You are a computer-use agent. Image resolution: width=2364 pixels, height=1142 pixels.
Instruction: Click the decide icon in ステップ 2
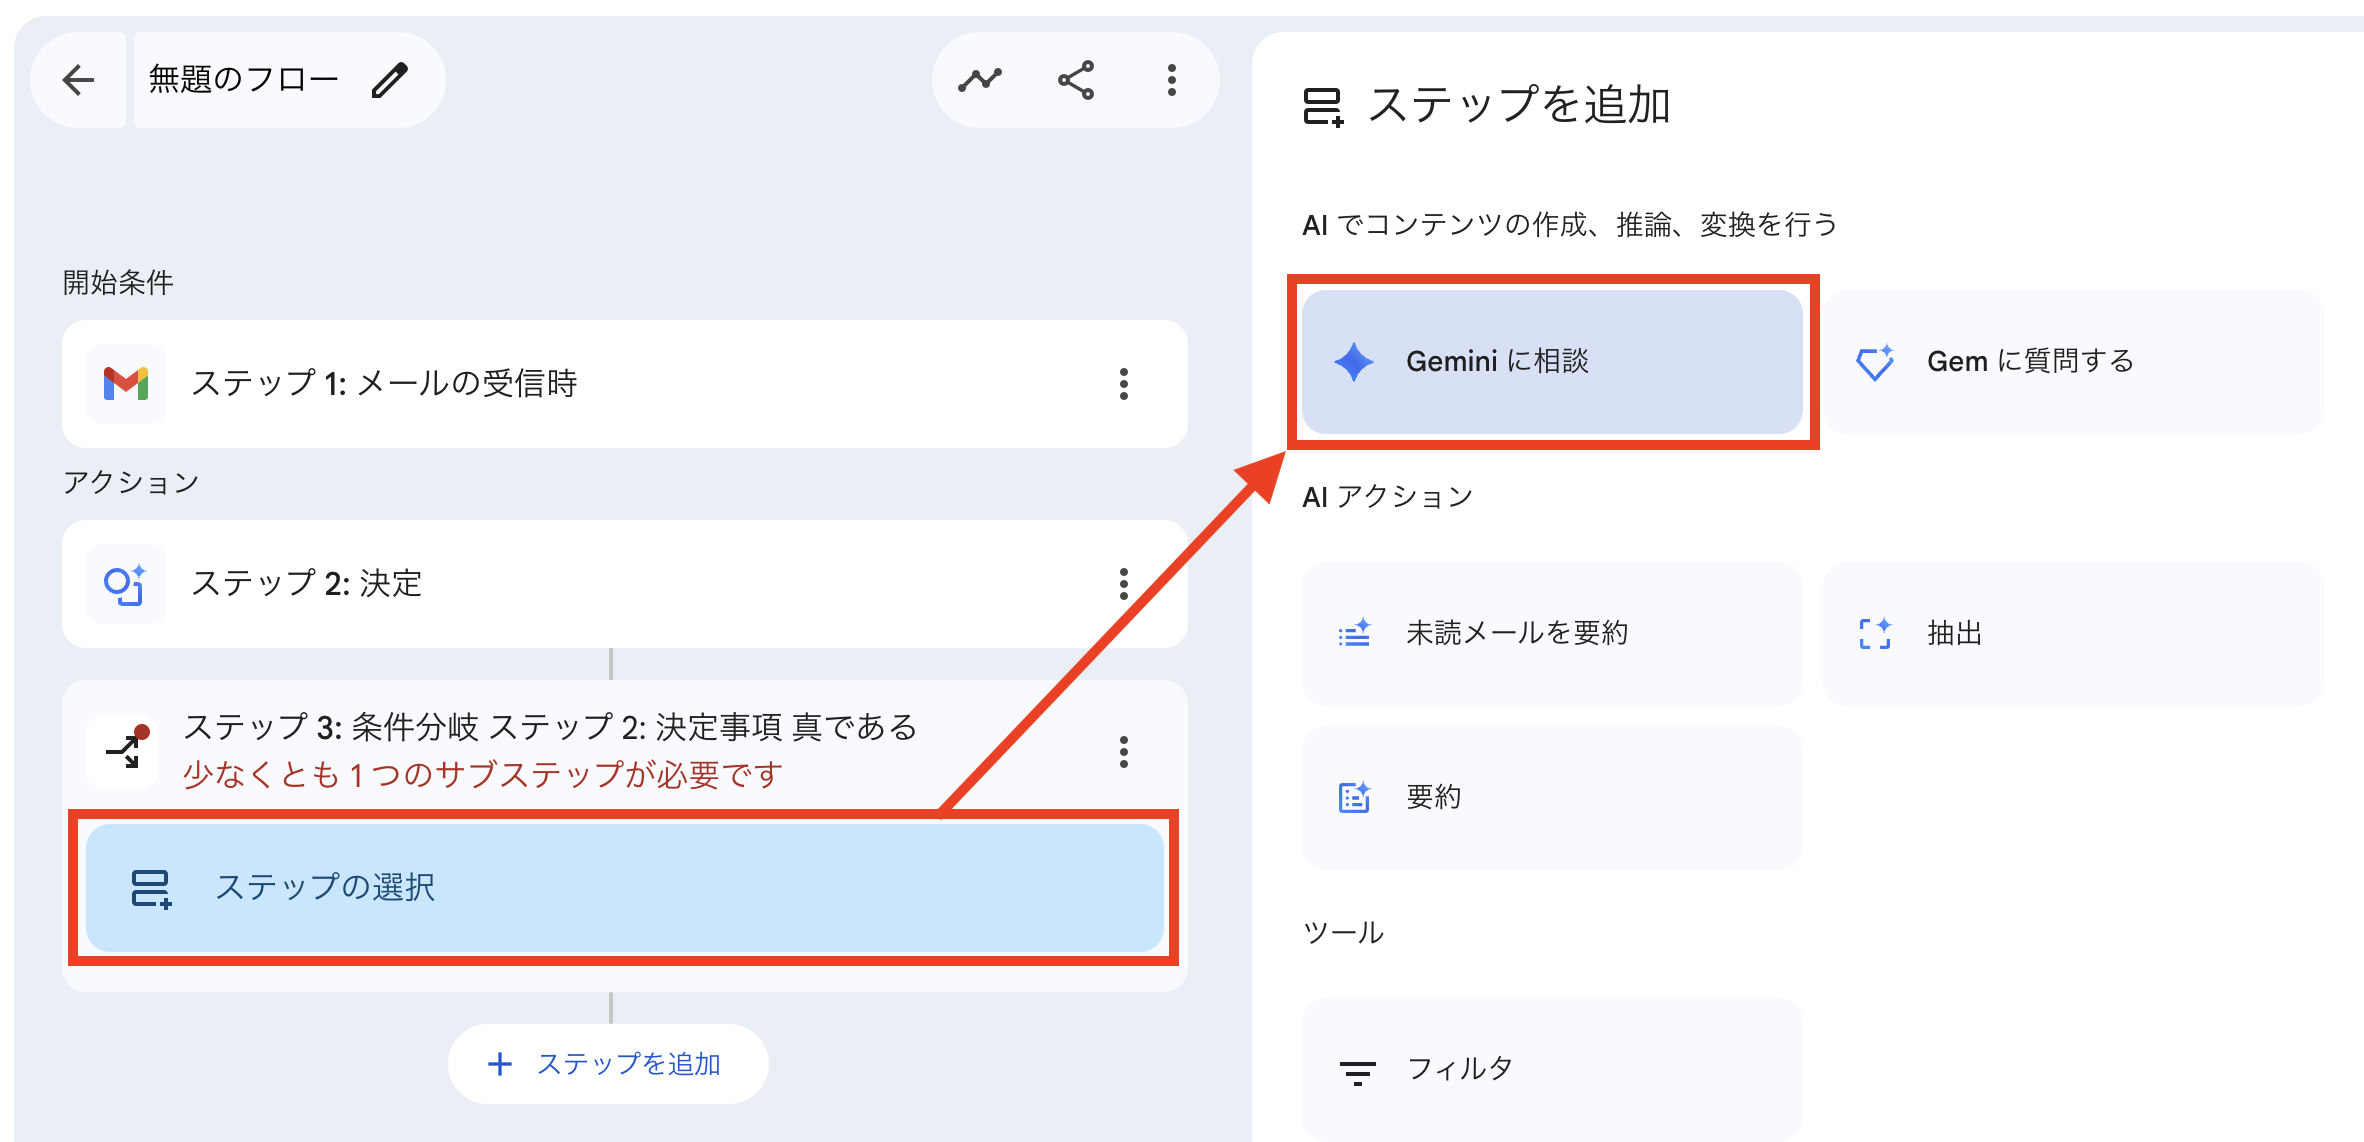pos(126,584)
